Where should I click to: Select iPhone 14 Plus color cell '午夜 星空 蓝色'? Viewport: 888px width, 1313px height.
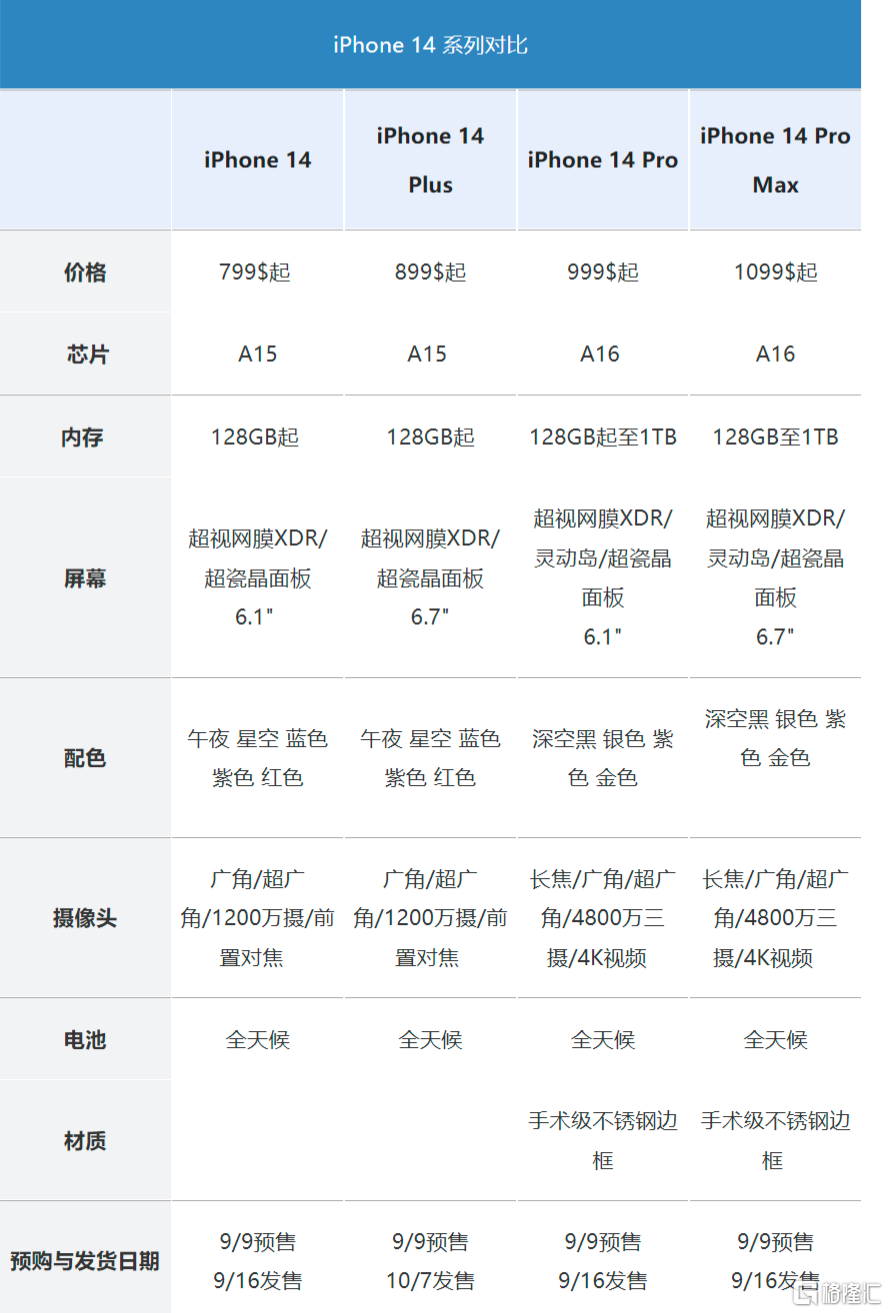tap(430, 758)
